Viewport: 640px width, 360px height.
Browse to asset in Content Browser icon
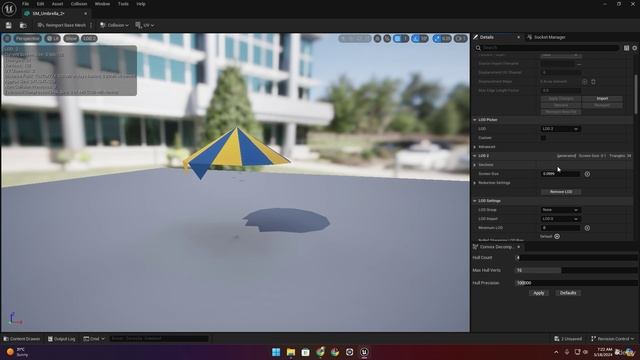pyautogui.click(x=23, y=25)
